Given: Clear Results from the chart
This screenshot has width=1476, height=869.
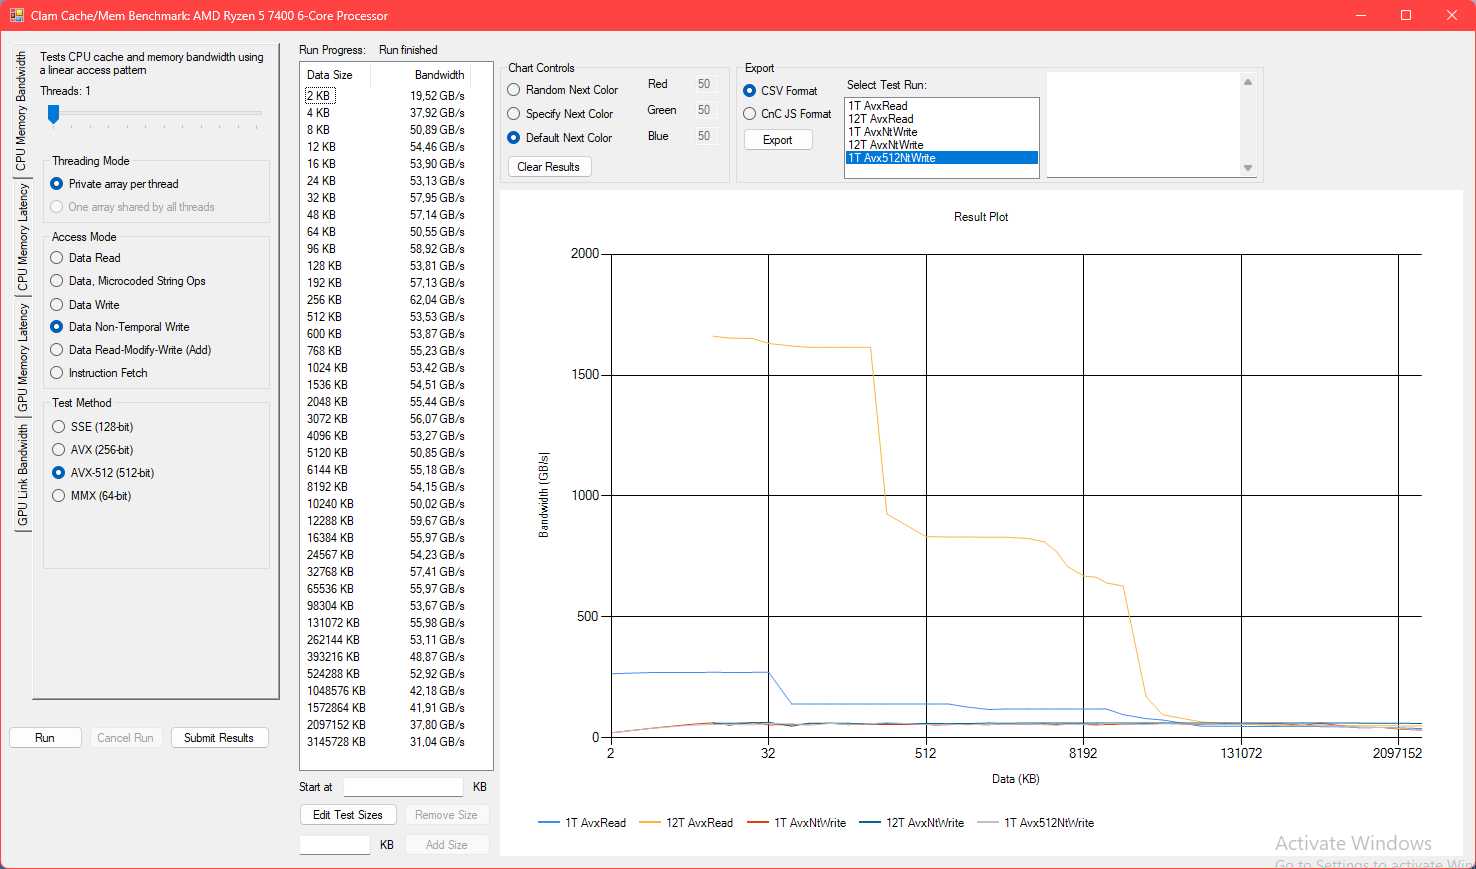Looking at the screenshot, I should (548, 167).
